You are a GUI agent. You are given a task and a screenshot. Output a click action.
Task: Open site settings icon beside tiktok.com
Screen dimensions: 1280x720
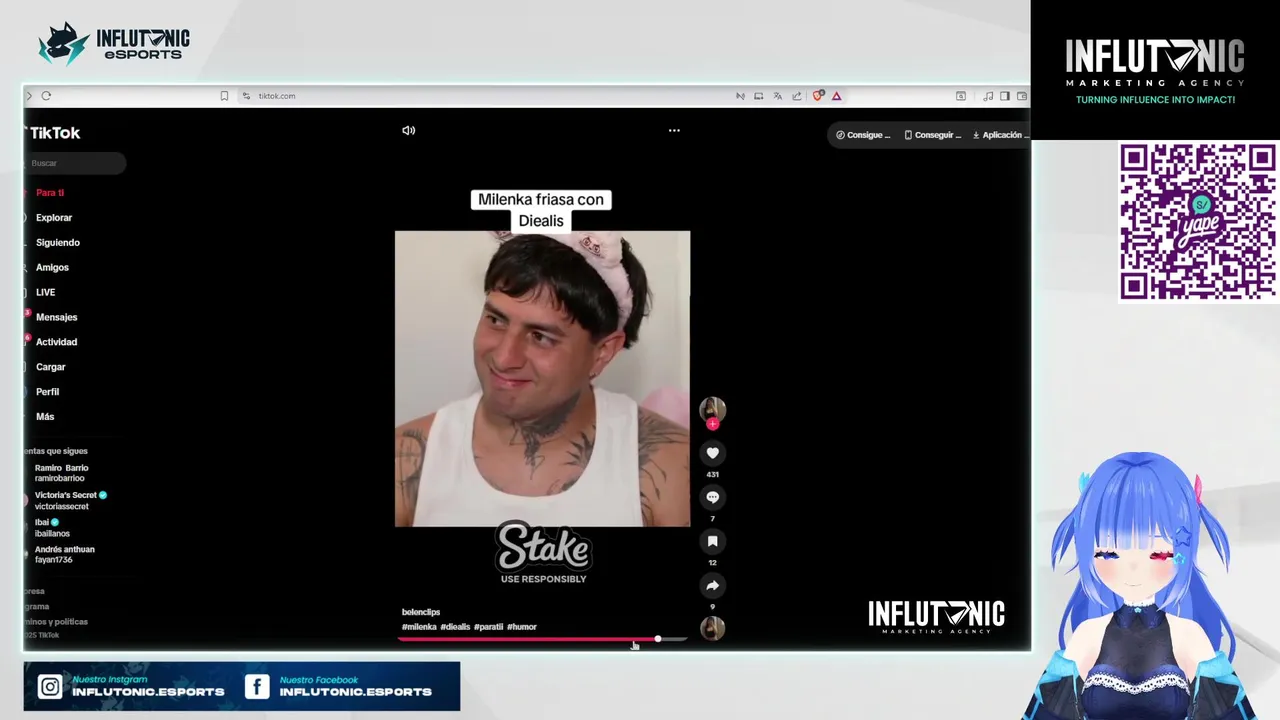(x=246, y=96)
